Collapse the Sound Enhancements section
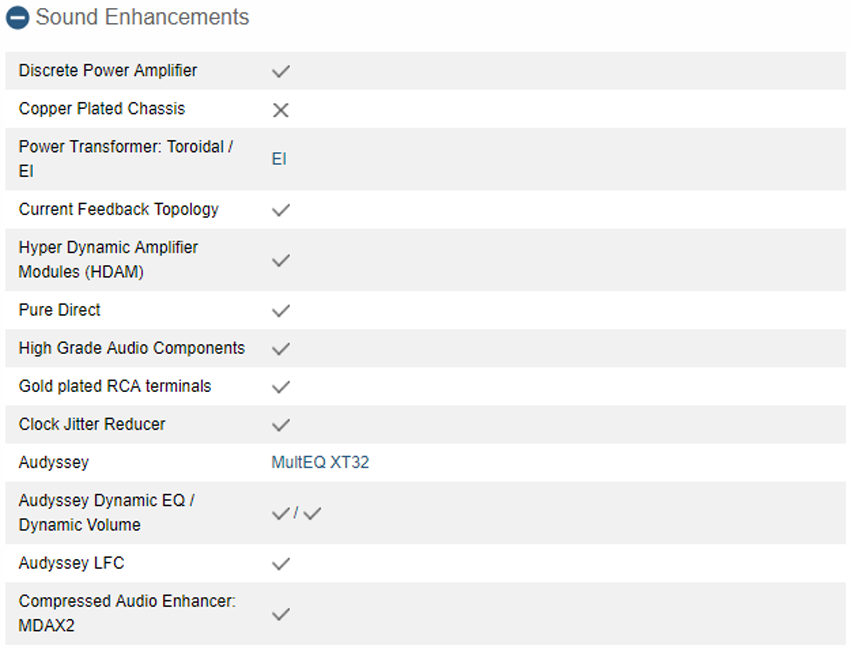This screenshot has width=850, height=649. [x=17, y=18]
